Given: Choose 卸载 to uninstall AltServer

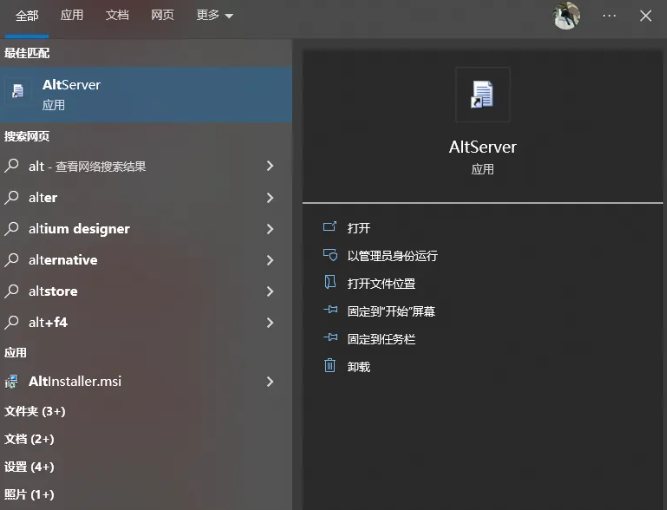Looking at the screenshot, I should pos(359,367).
